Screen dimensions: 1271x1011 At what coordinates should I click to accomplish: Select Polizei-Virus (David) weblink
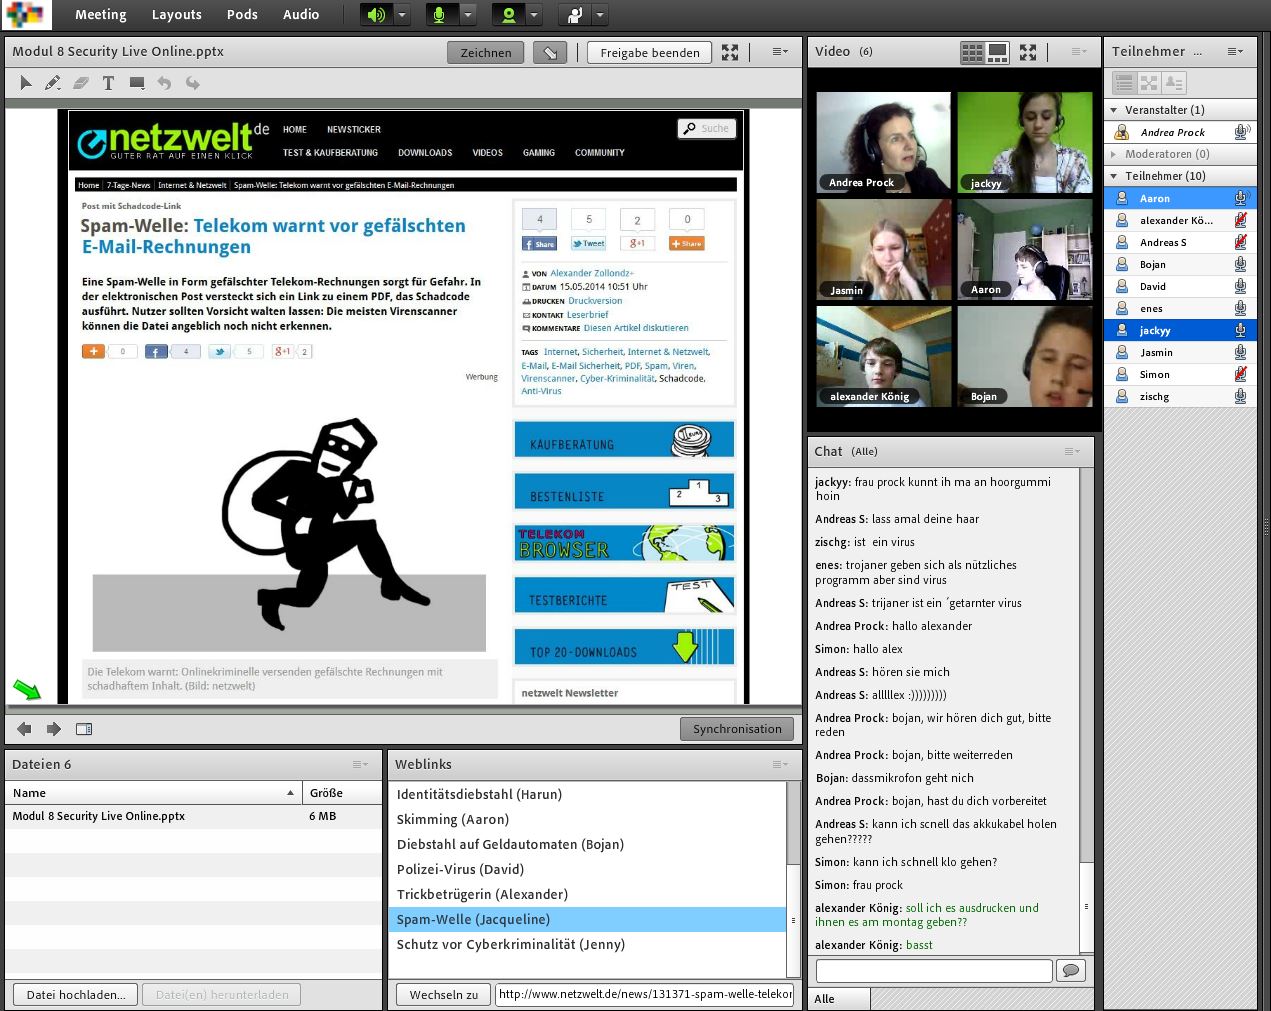coord(587,869)
